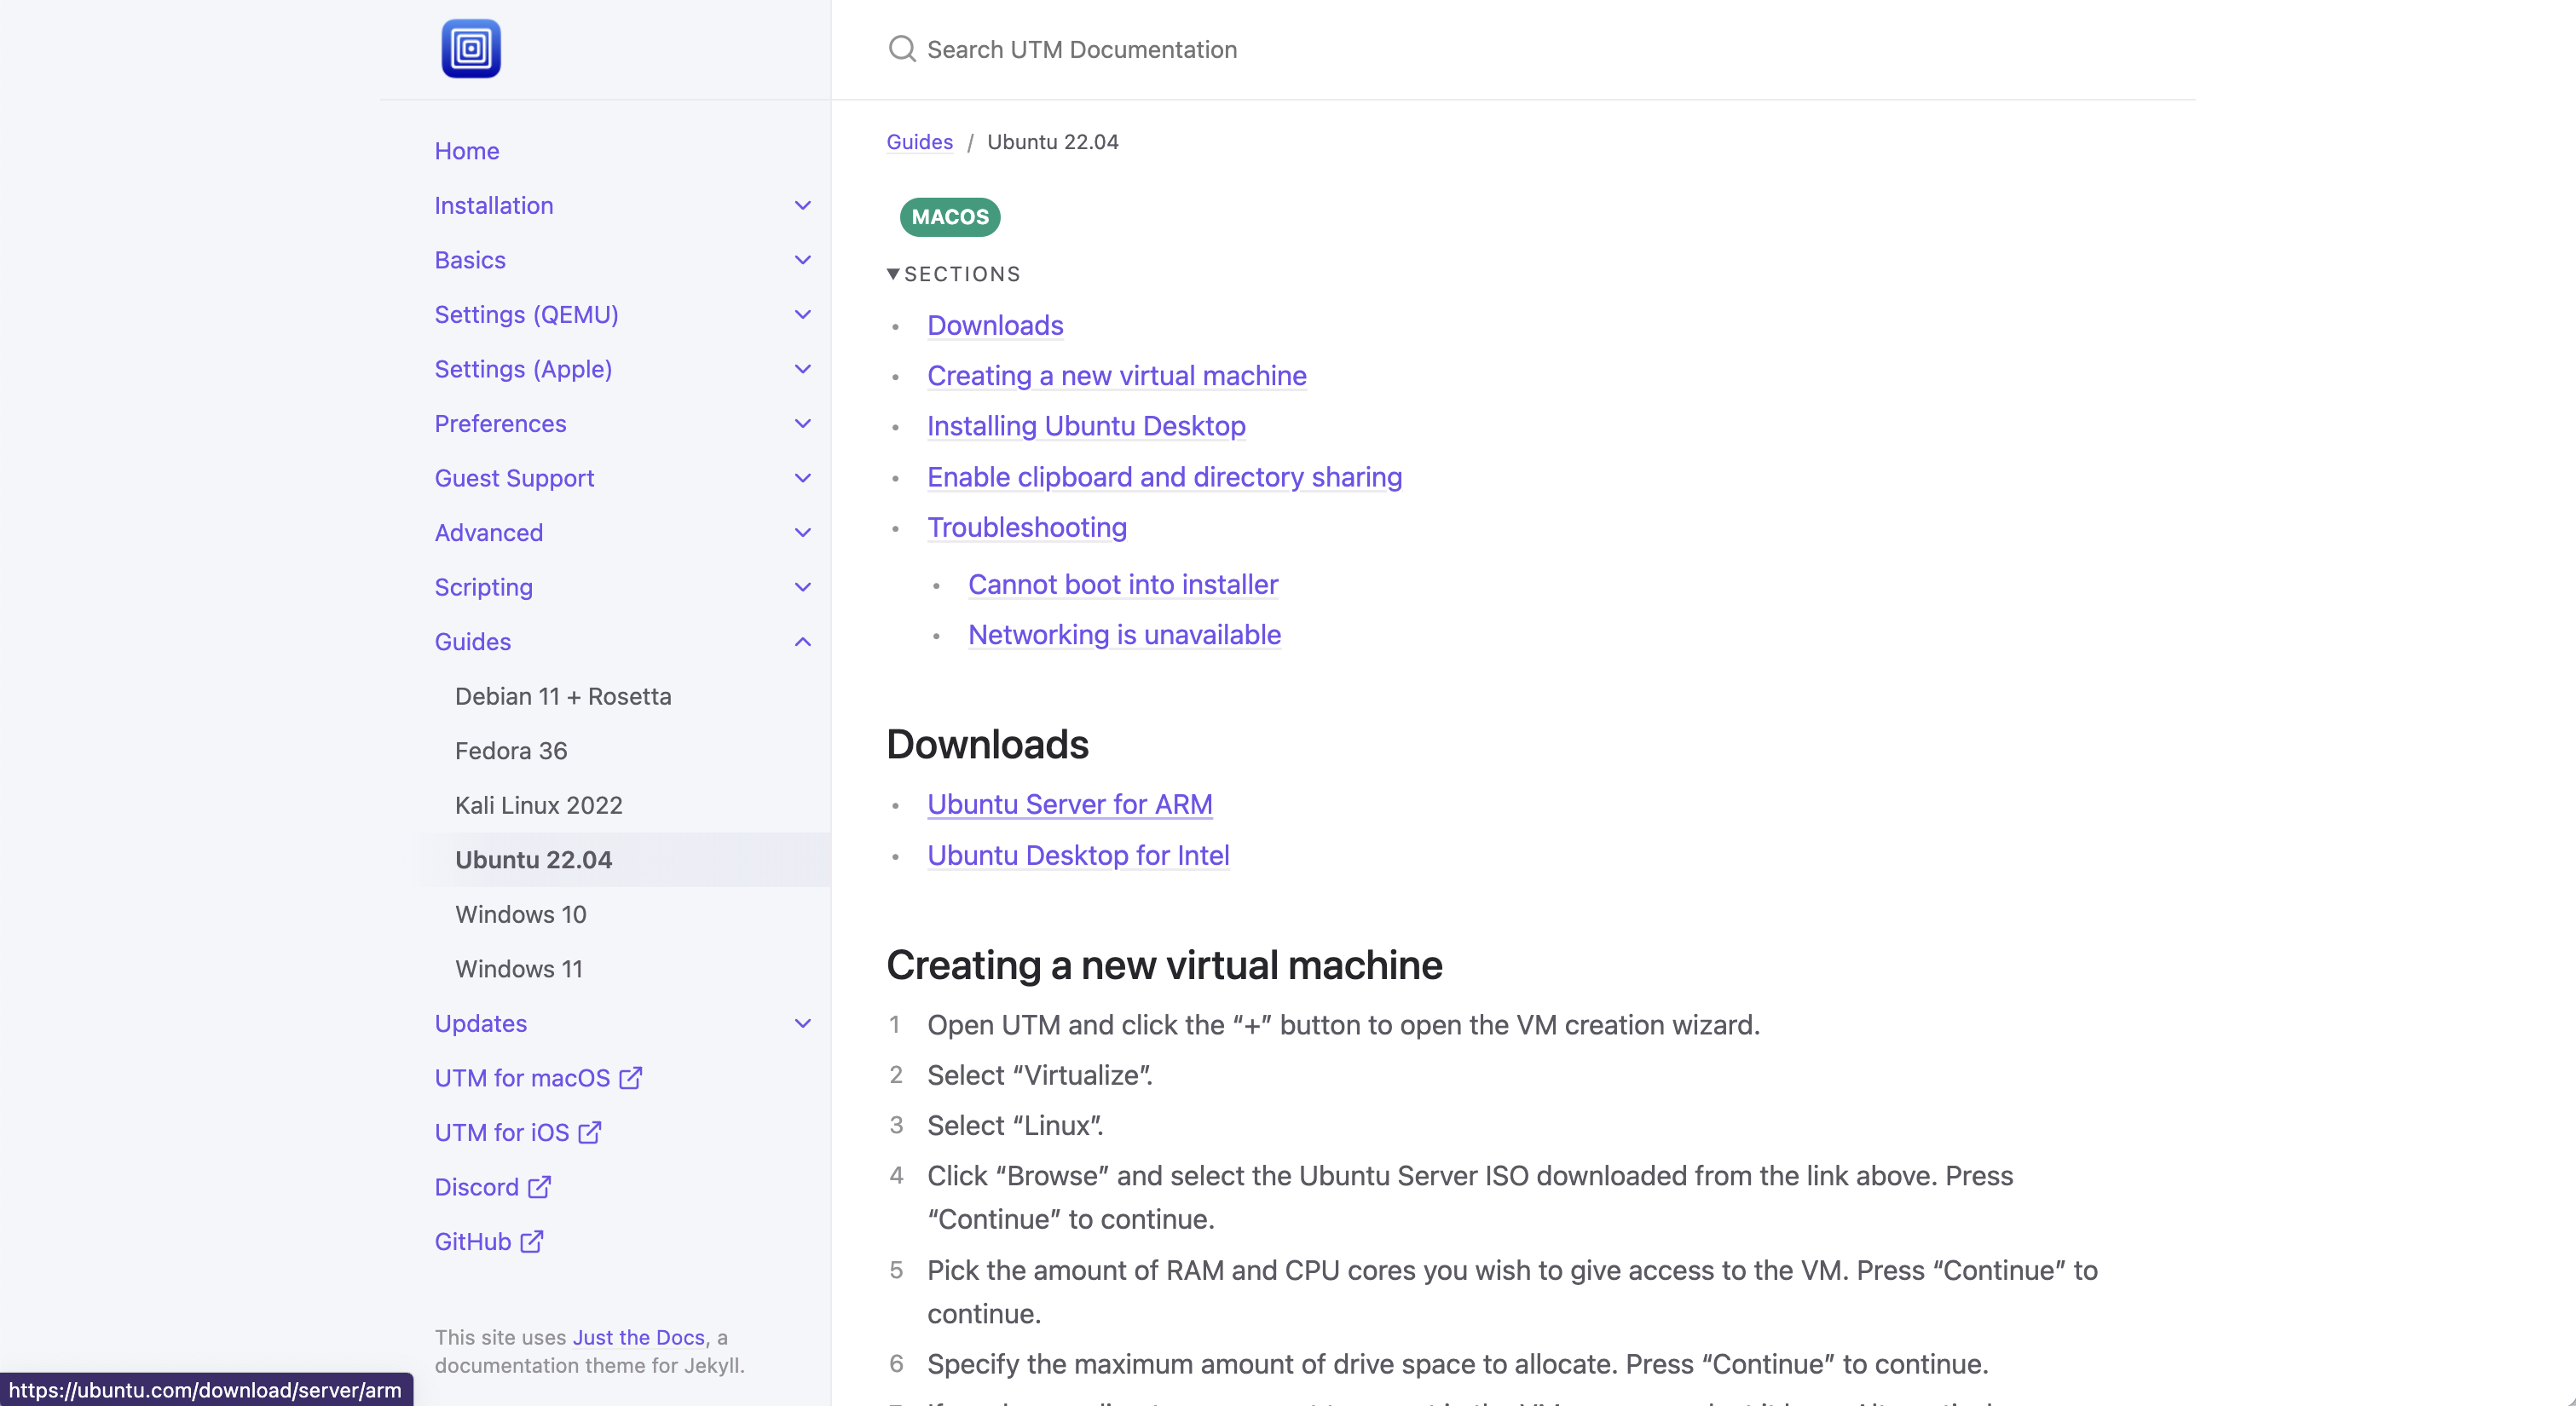
Task: Click the UTM logo icon
Action: click(471, 49)
